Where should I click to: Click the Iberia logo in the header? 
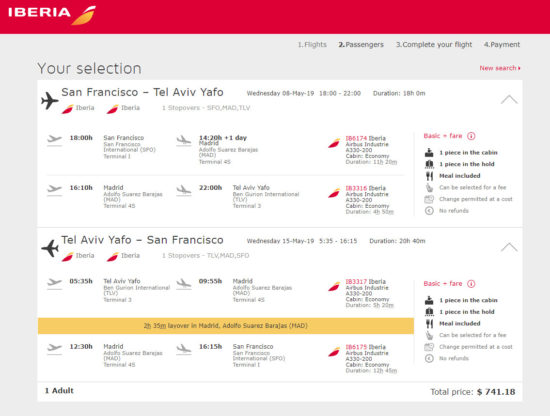pos(52,15)
